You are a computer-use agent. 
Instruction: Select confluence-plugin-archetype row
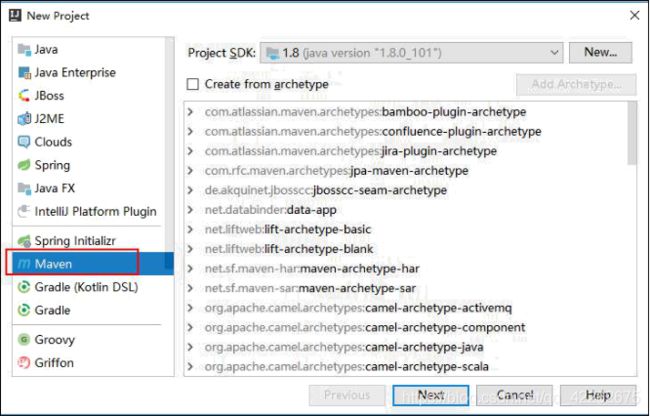(x=406, y=131)
